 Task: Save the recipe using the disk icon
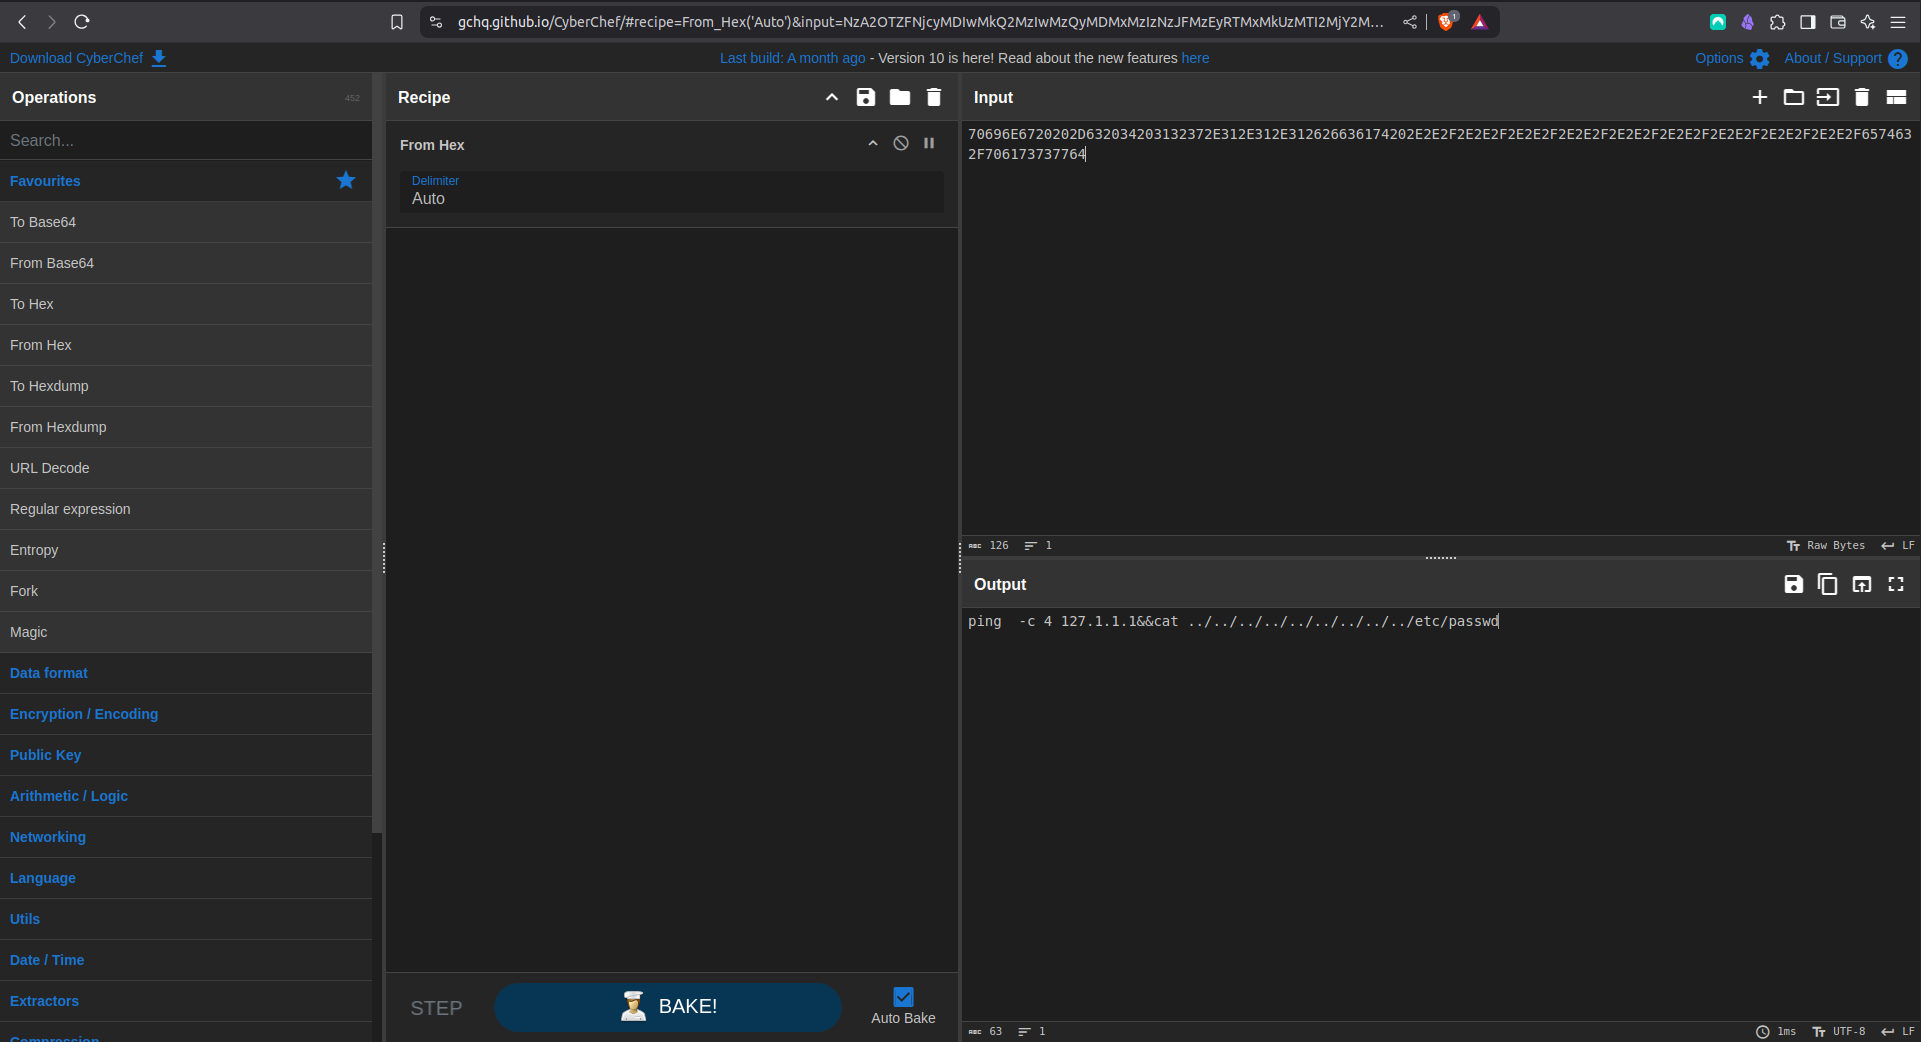click(865, 97)
